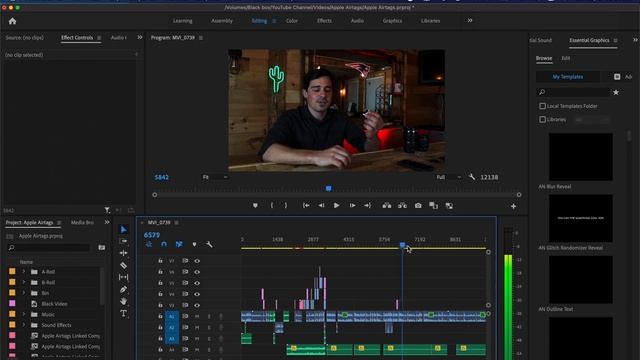Create new bin from search icon
This screenshot has height=360, width=640.
(102, 247)
